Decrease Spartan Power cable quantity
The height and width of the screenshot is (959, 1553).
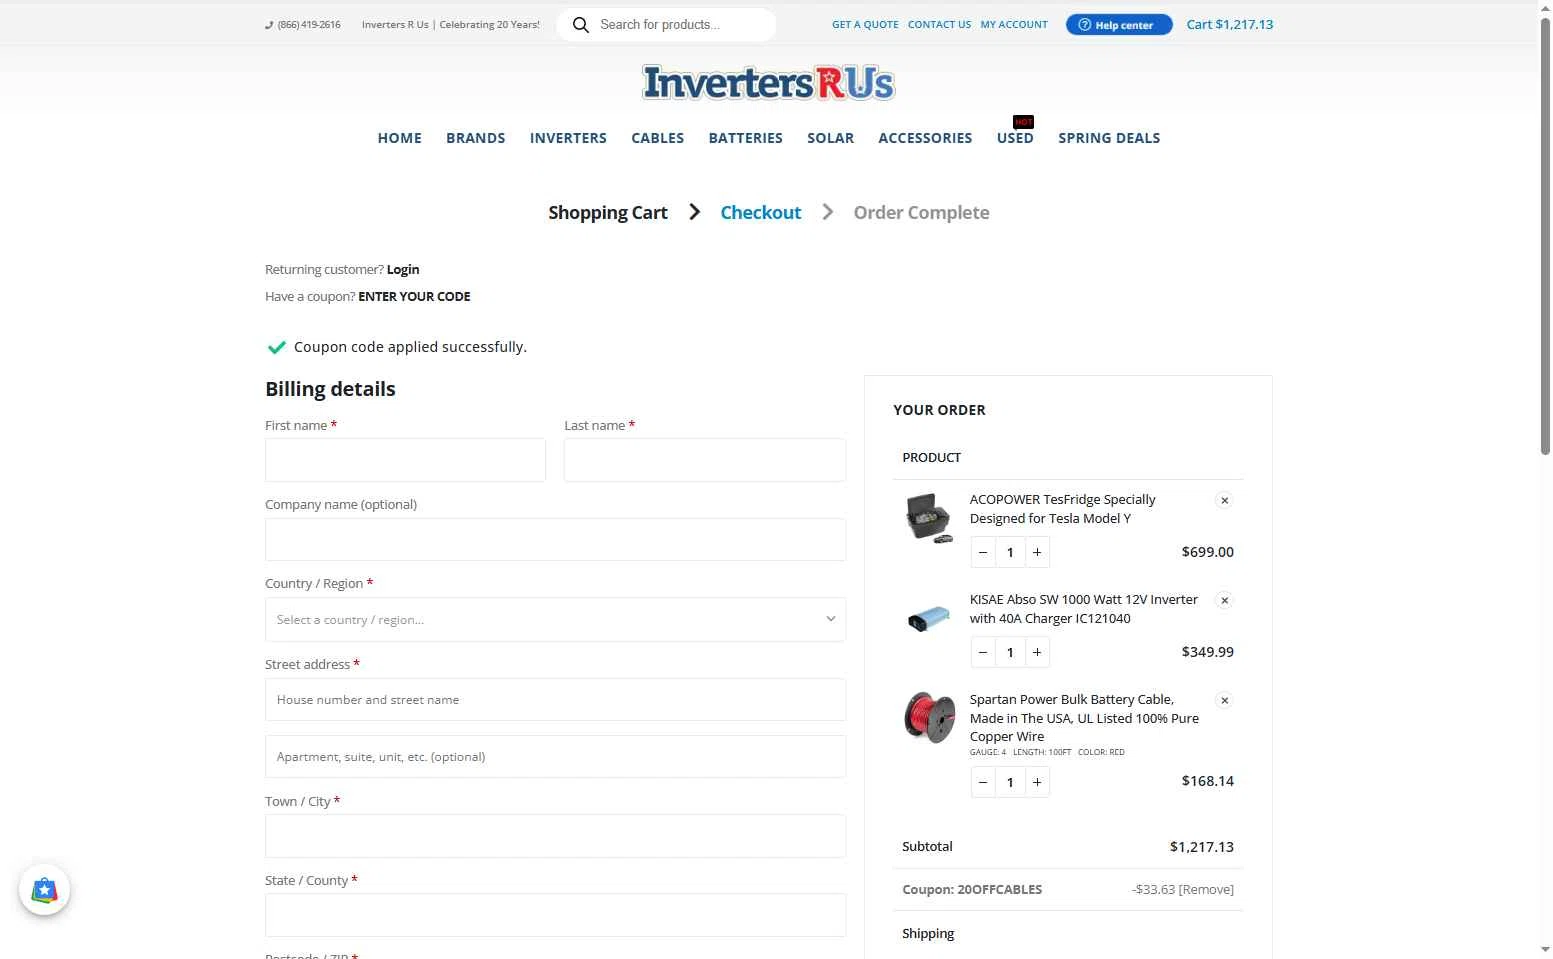click(x=983, y=782)
